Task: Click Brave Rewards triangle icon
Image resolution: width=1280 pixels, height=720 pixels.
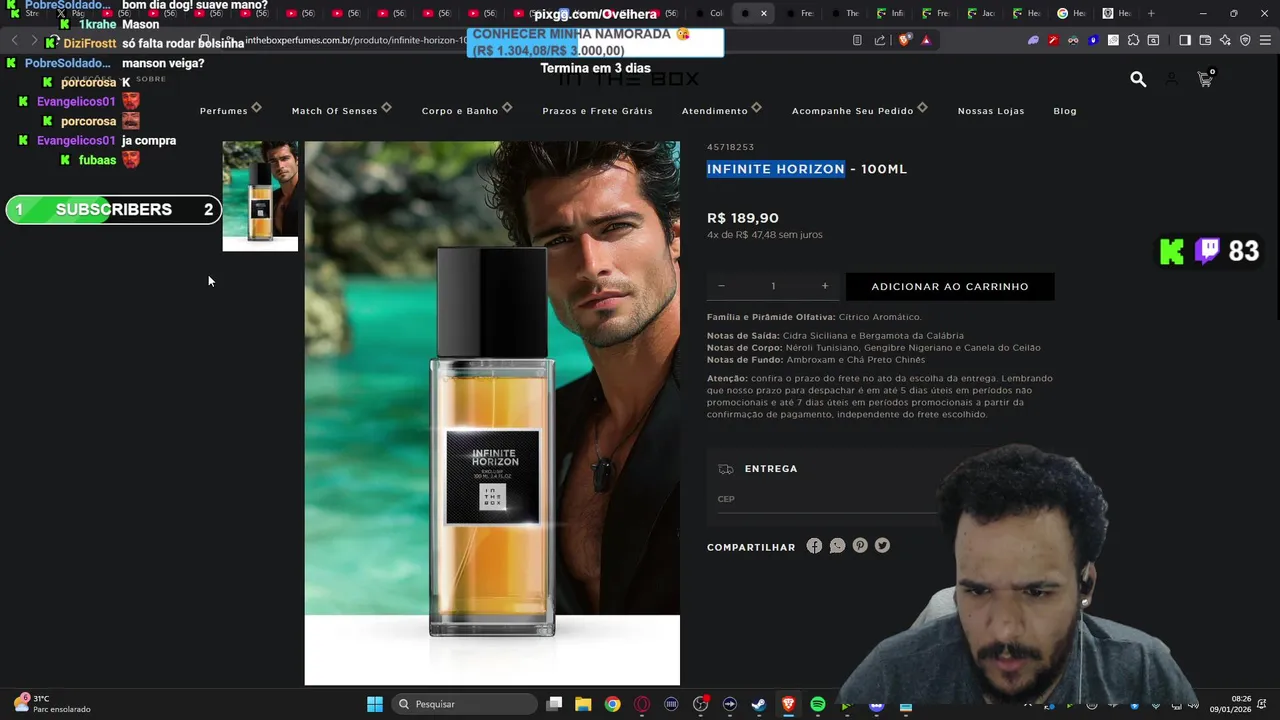Action: [926, 40]
